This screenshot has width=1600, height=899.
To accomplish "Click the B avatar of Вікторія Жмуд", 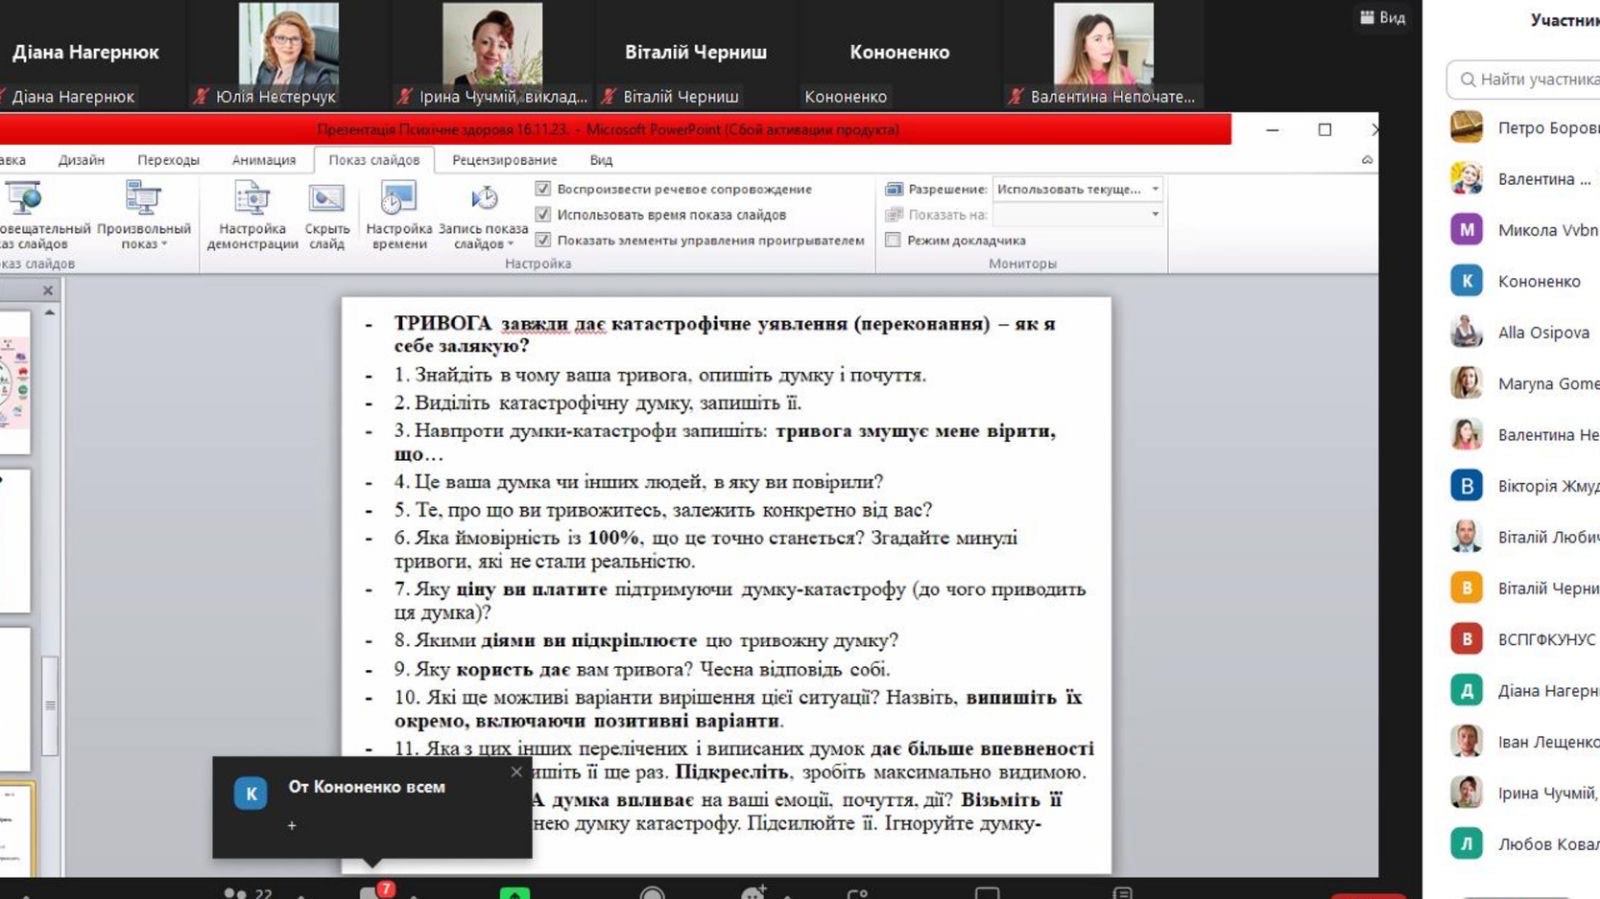I will point(1467,485).
